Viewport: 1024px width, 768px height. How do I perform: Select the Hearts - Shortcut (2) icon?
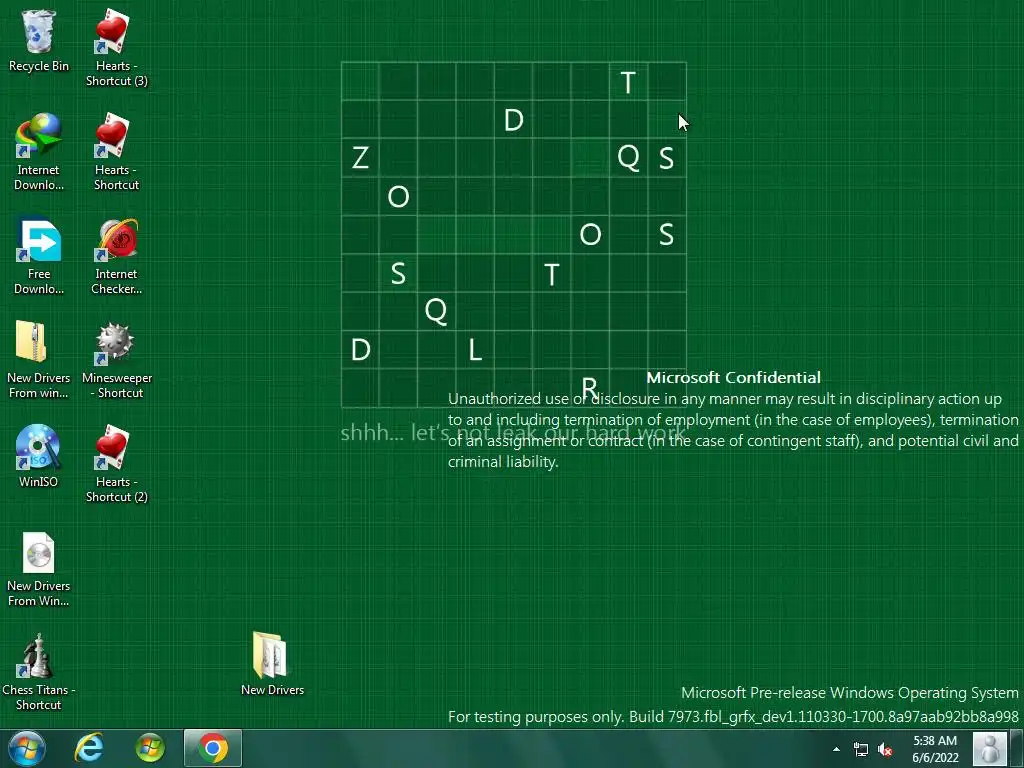pyautogui.click(x=116, y=464)
